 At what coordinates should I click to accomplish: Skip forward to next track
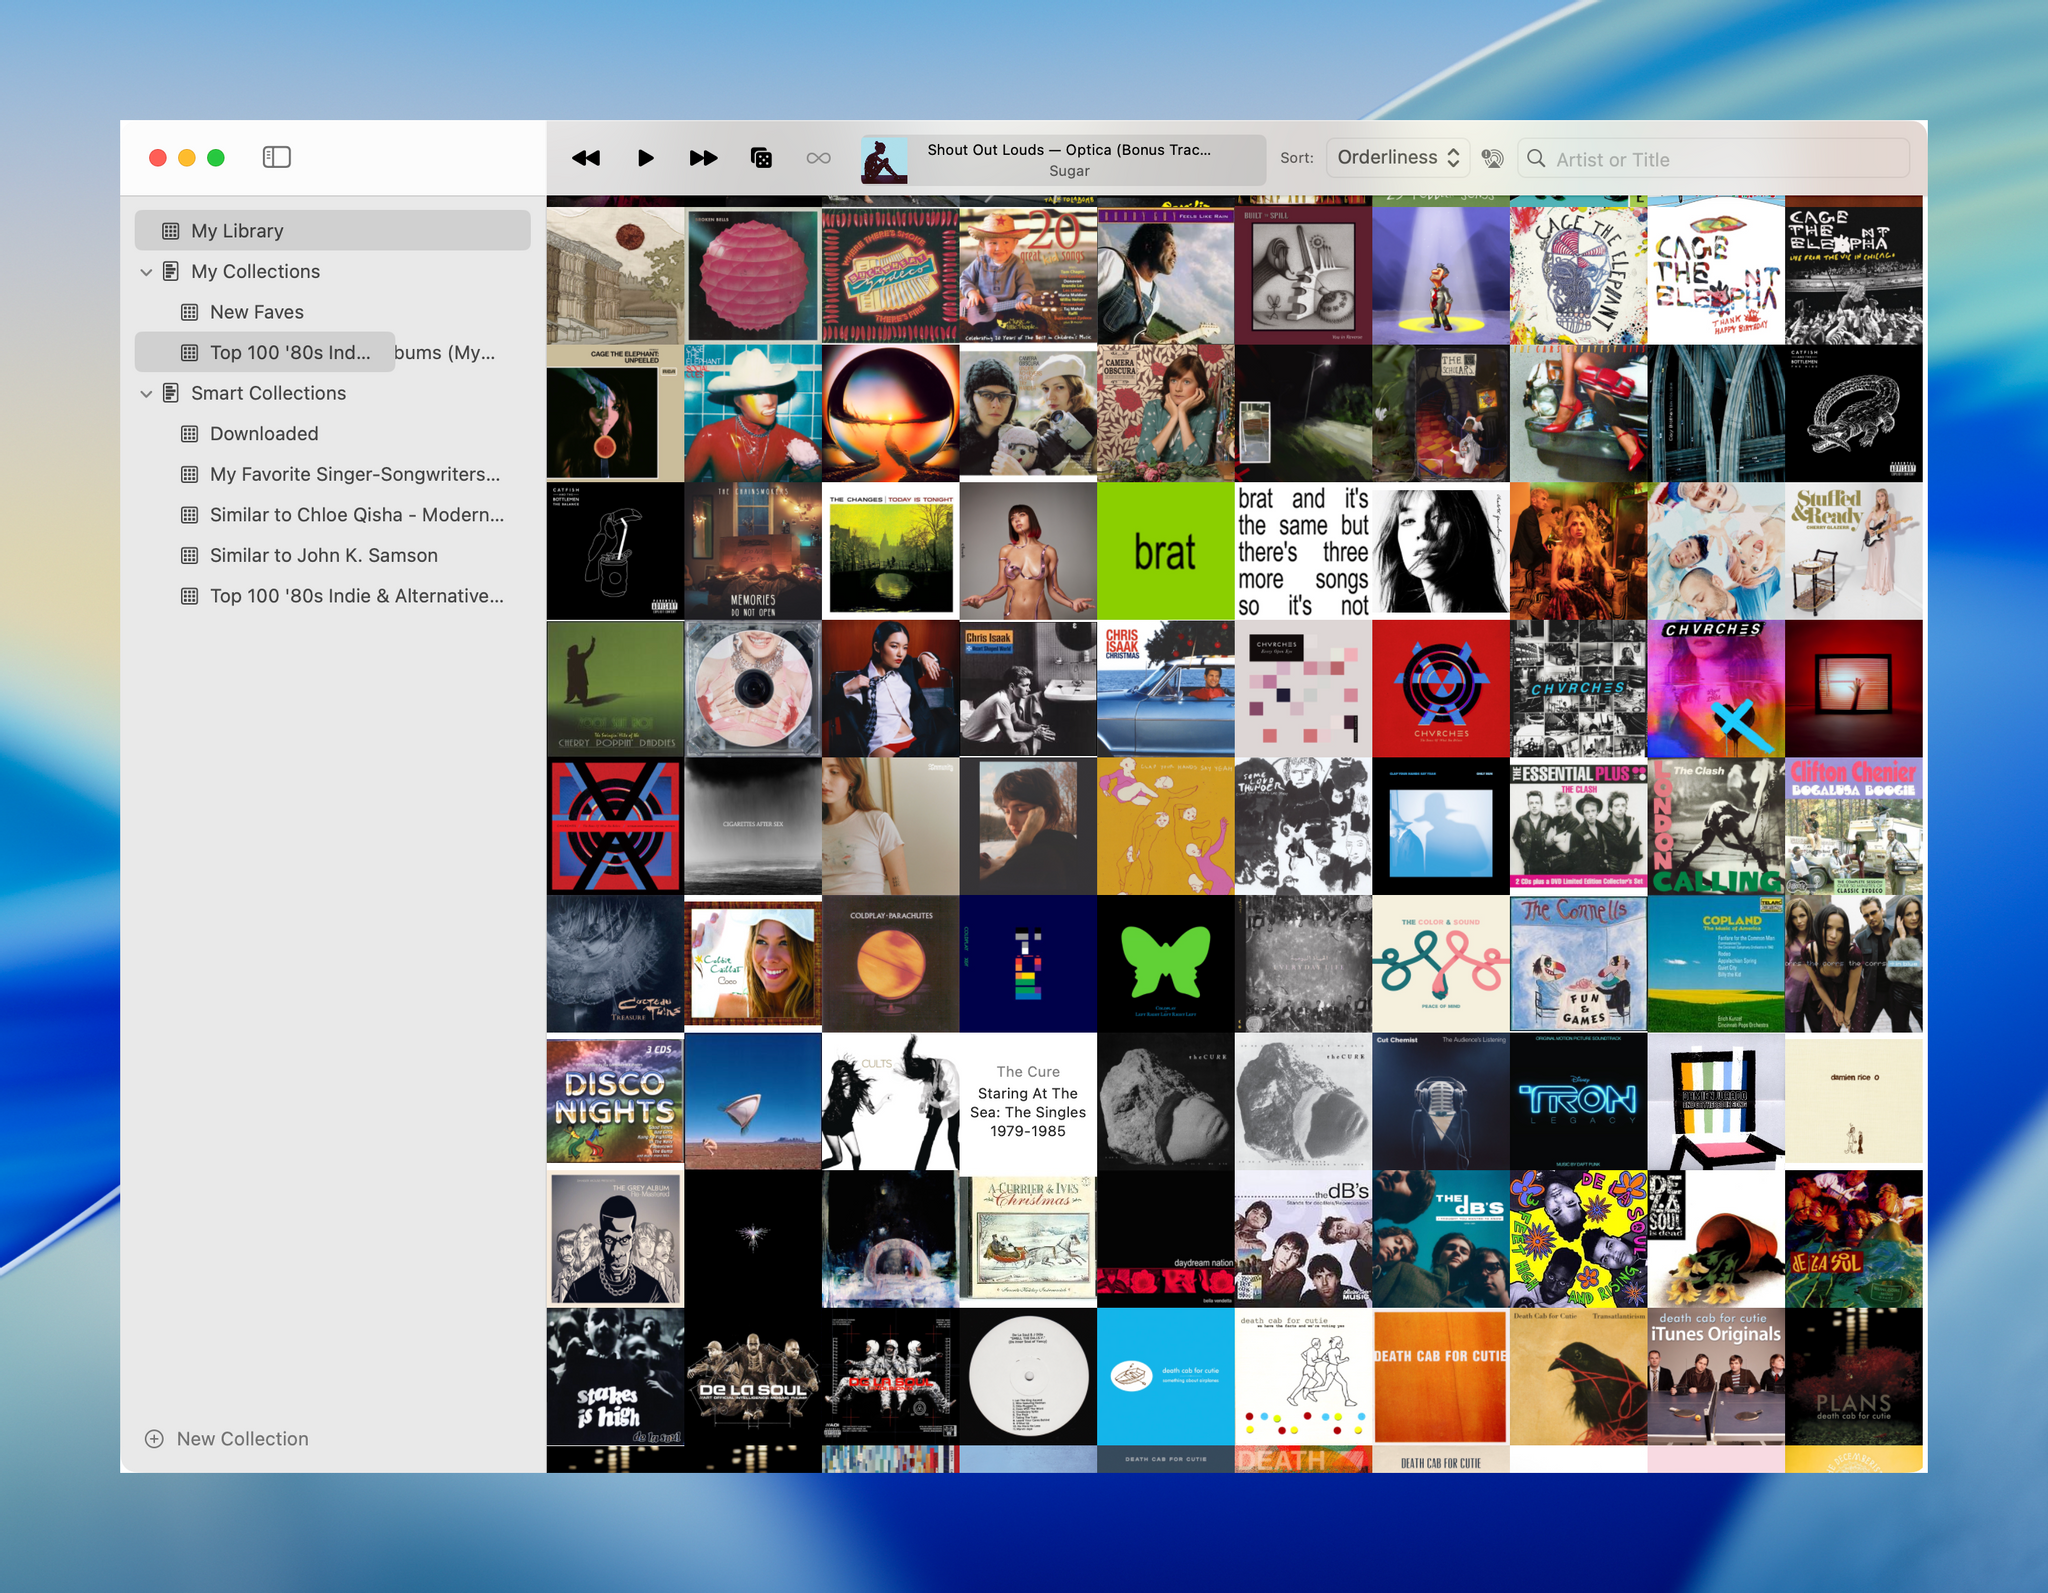(703, 158)
